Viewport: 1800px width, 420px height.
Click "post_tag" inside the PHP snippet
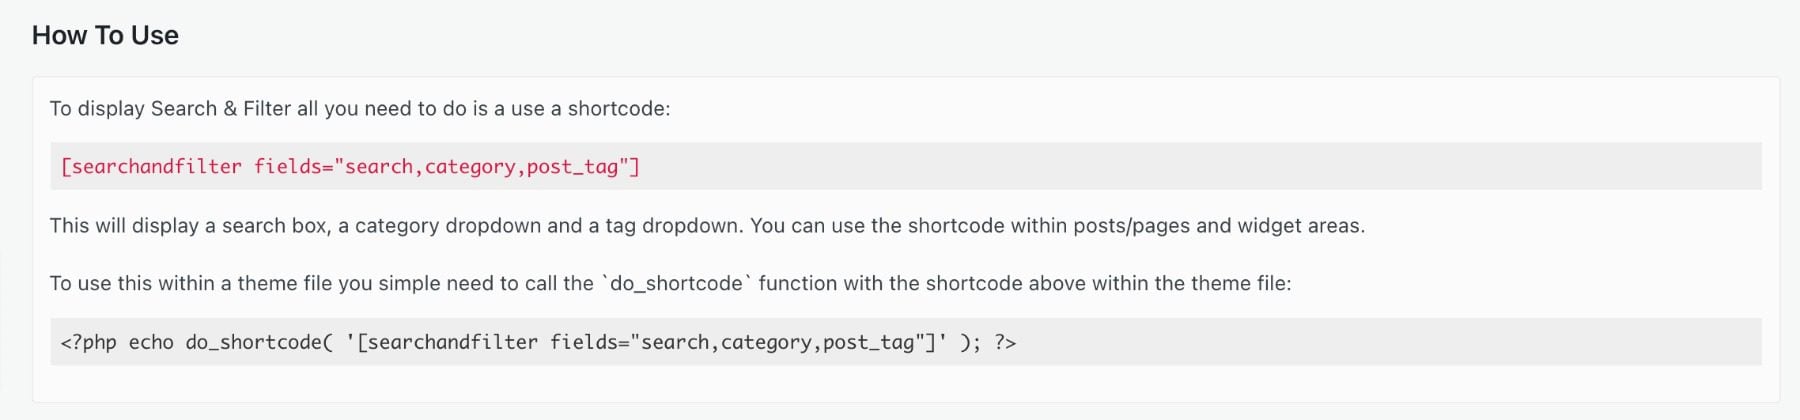coord(868,342)
